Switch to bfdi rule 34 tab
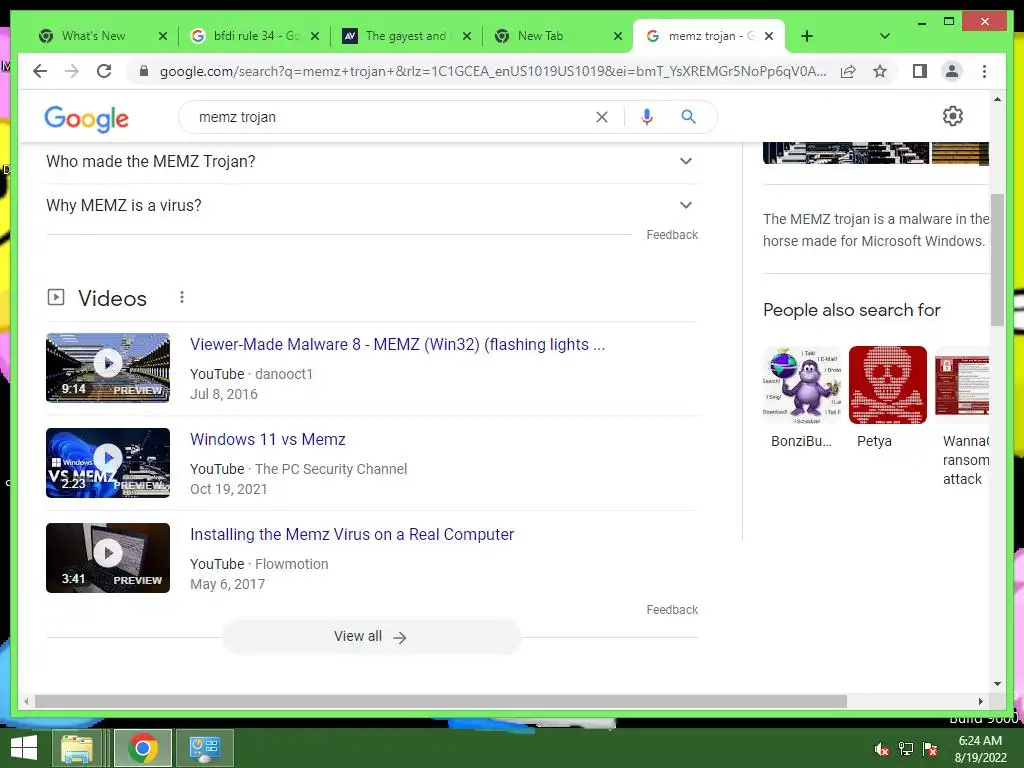 [x=253, y=36]
